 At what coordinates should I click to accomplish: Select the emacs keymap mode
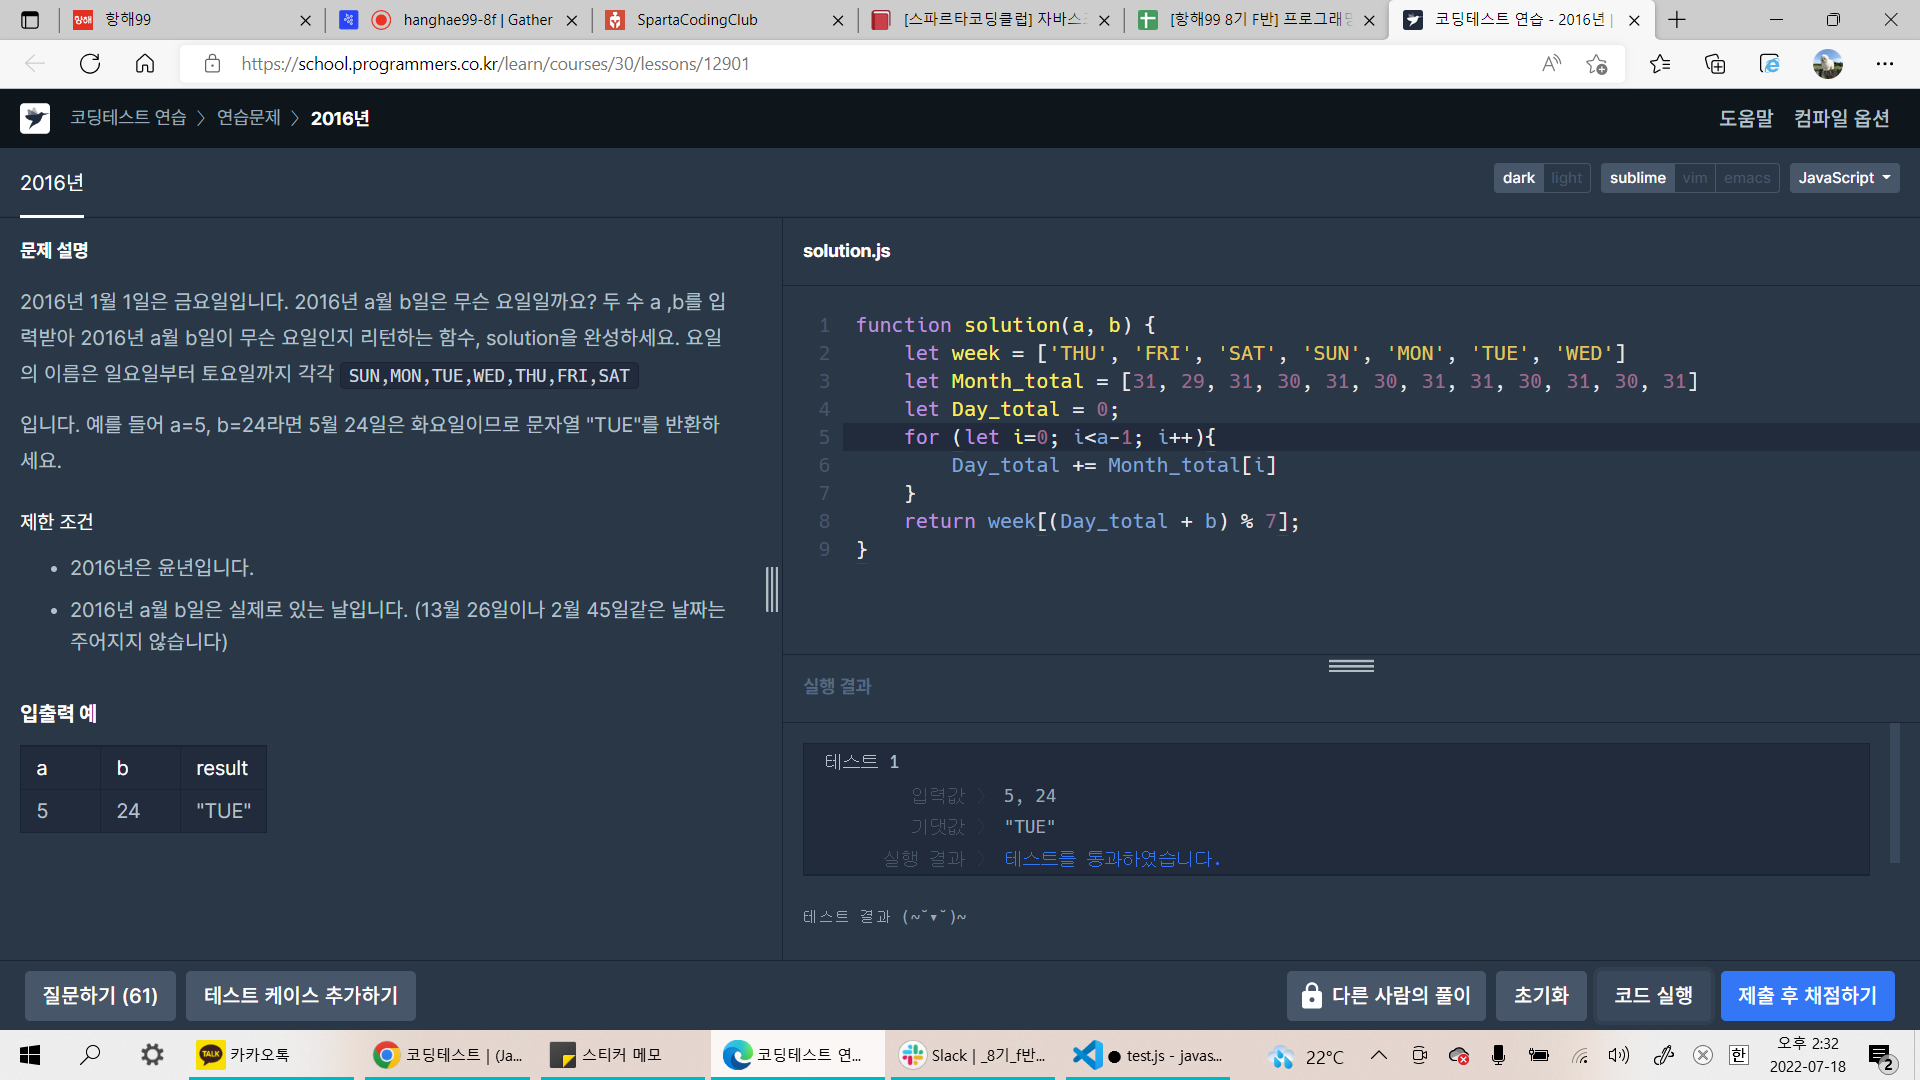[1746, 178]
